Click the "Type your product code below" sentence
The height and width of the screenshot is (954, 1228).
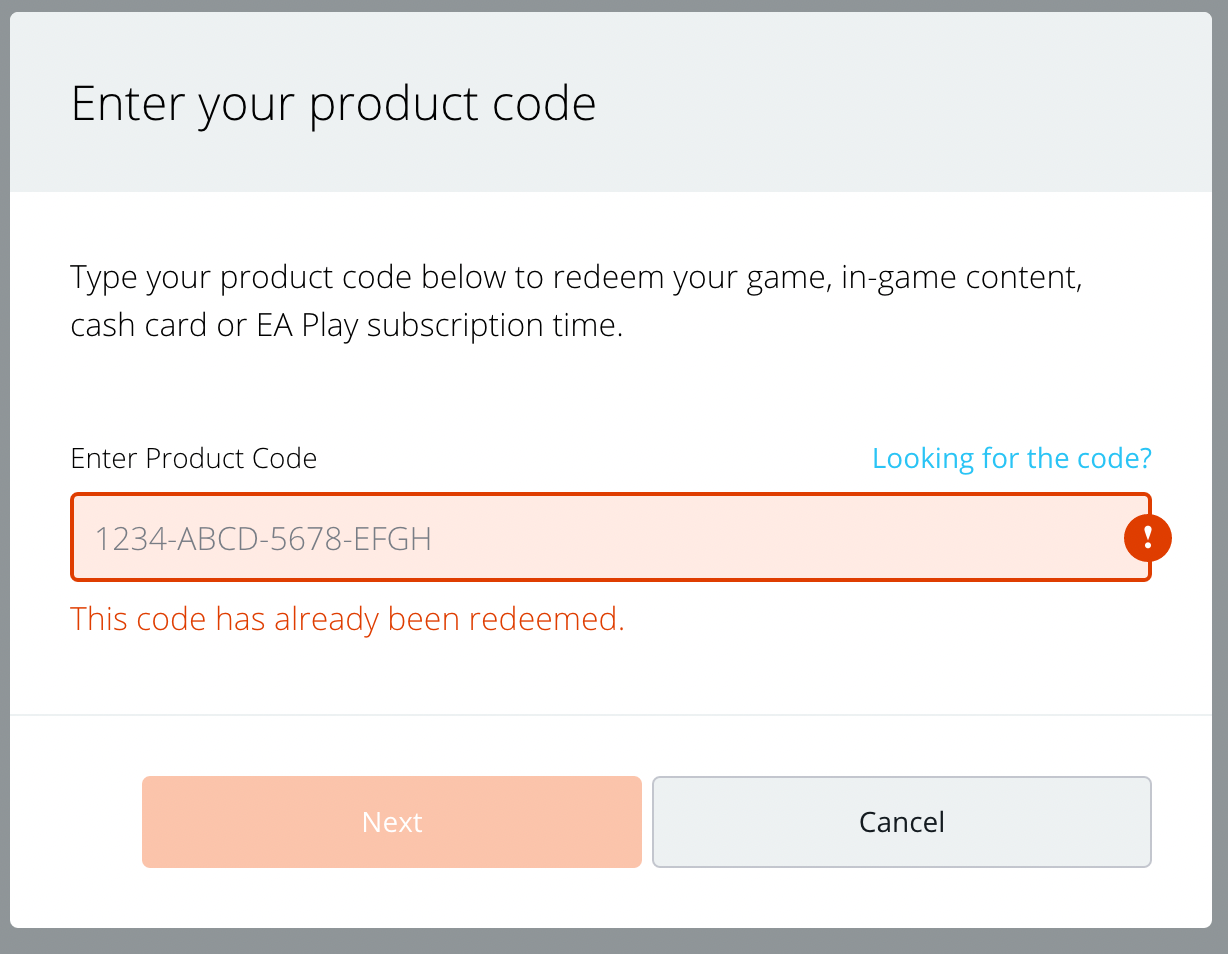(290, 276)
